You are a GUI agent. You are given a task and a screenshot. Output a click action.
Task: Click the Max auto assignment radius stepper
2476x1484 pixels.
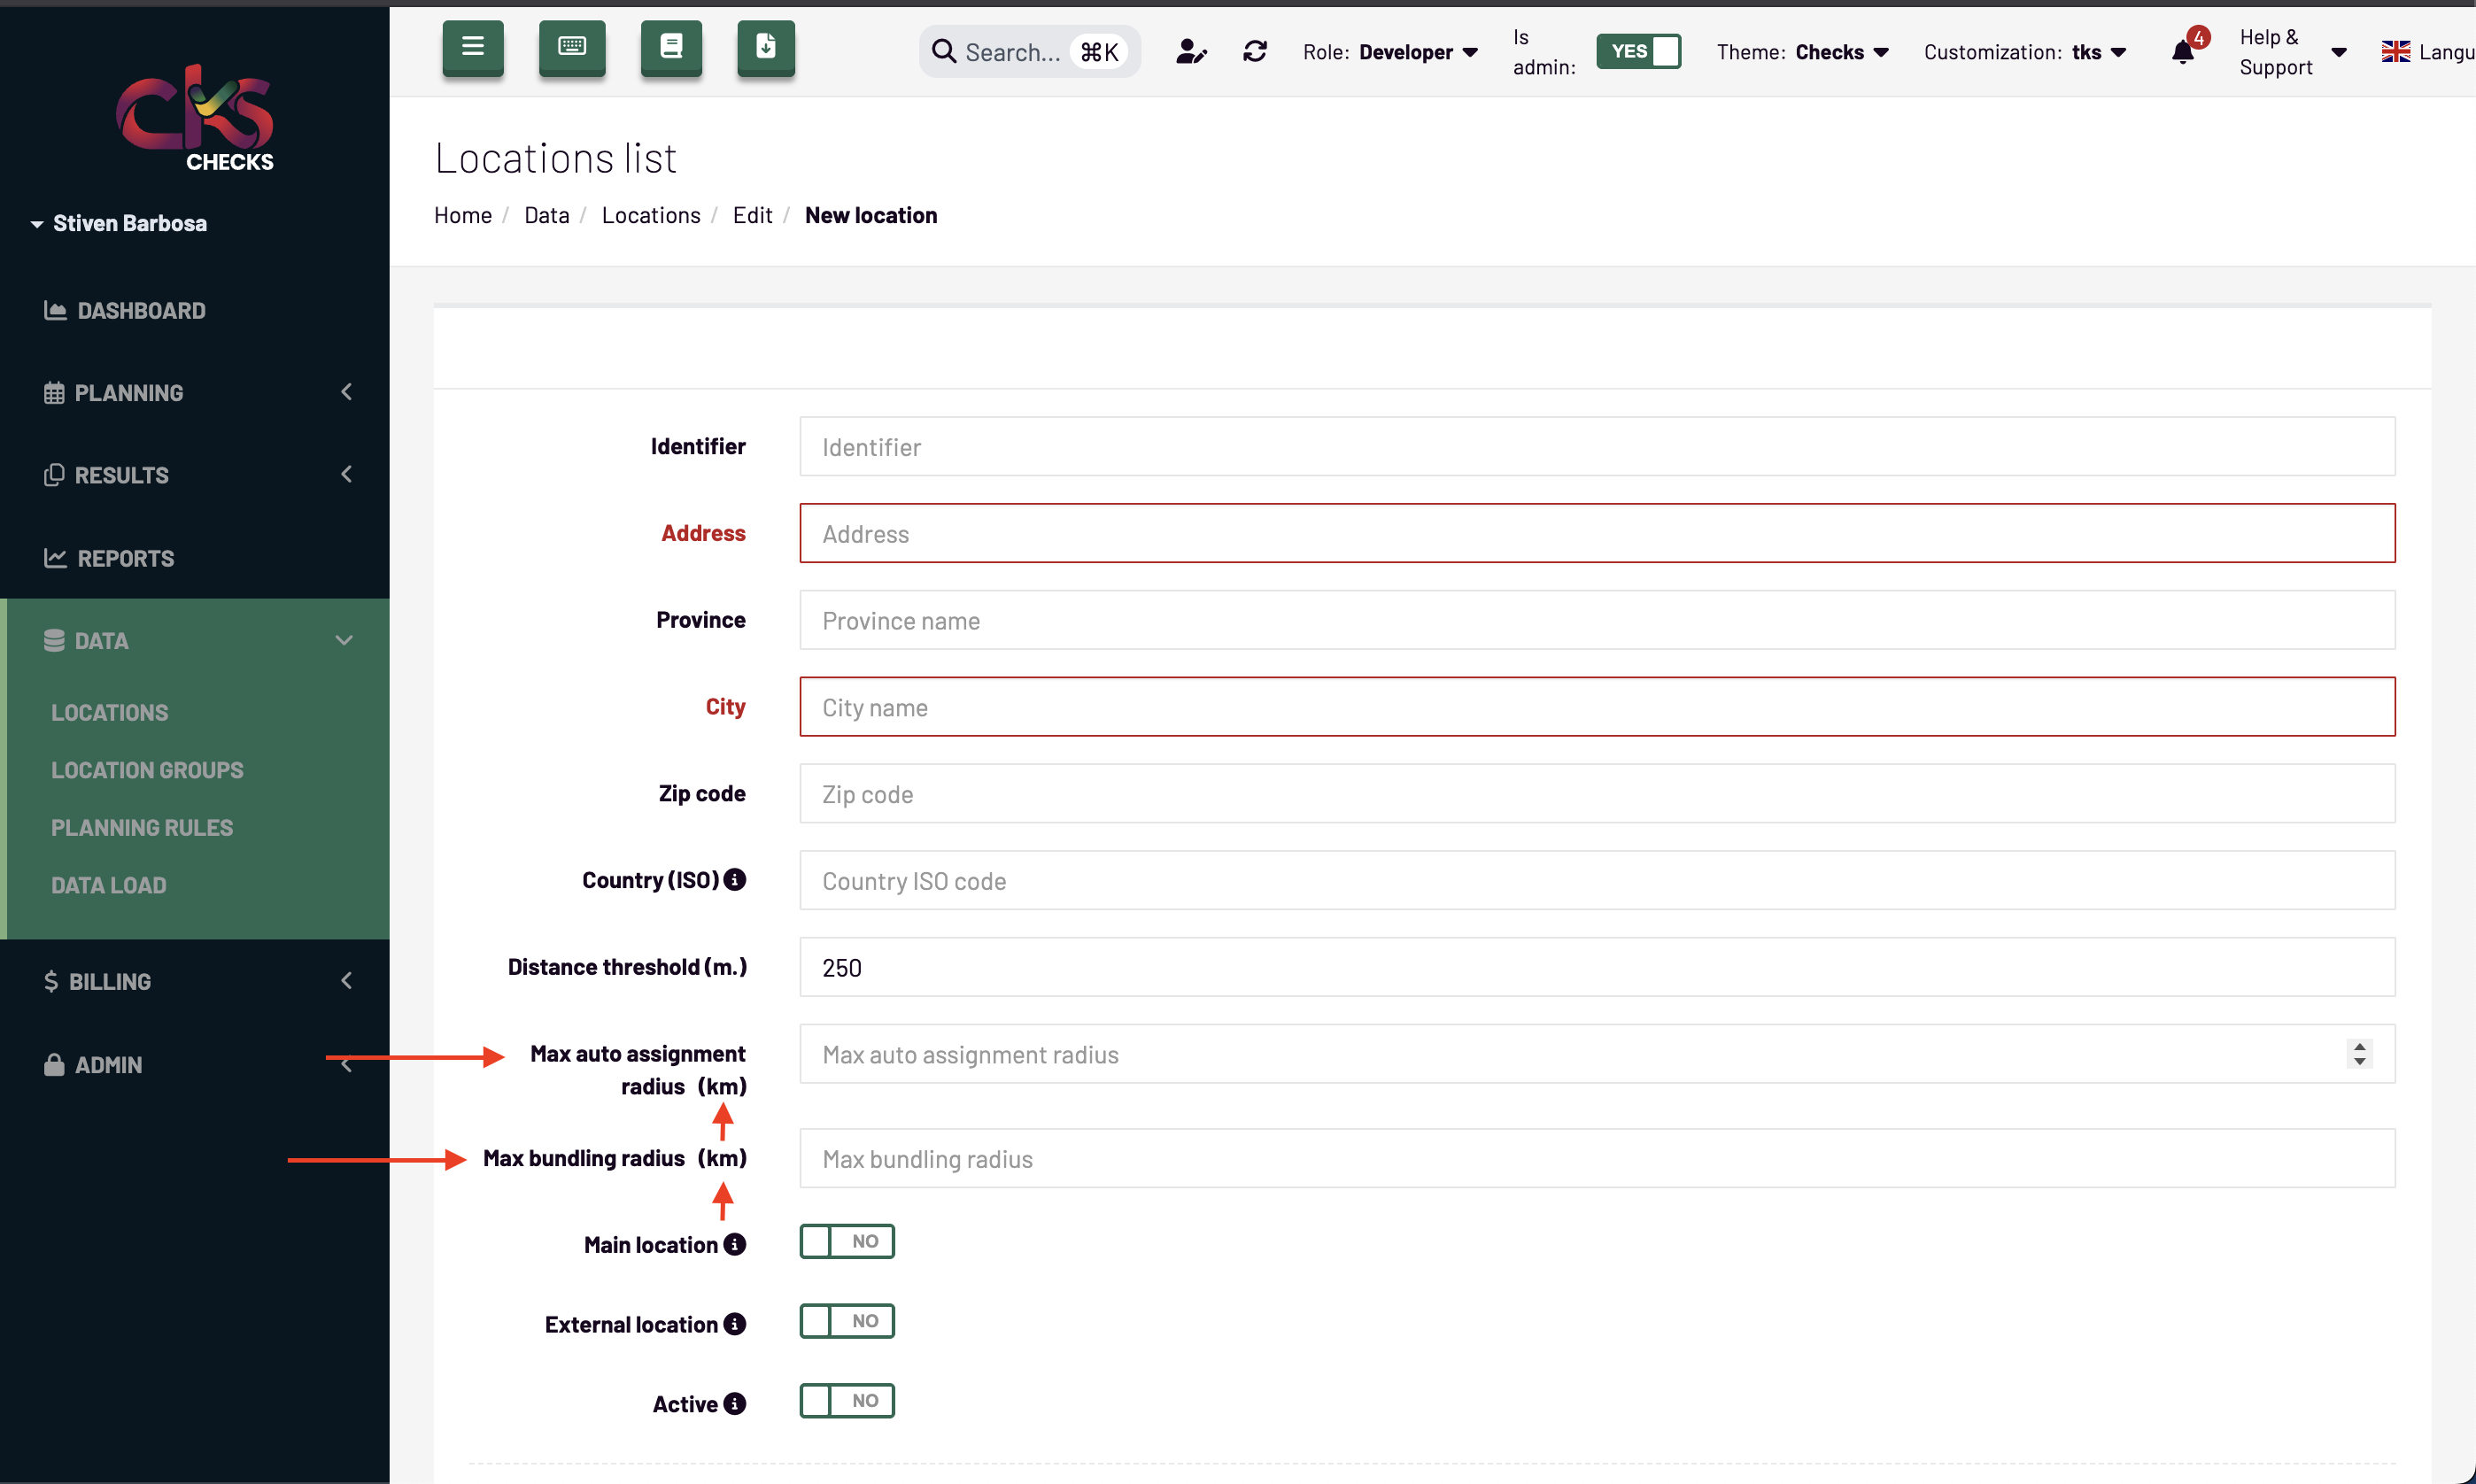point(2359,1054)
